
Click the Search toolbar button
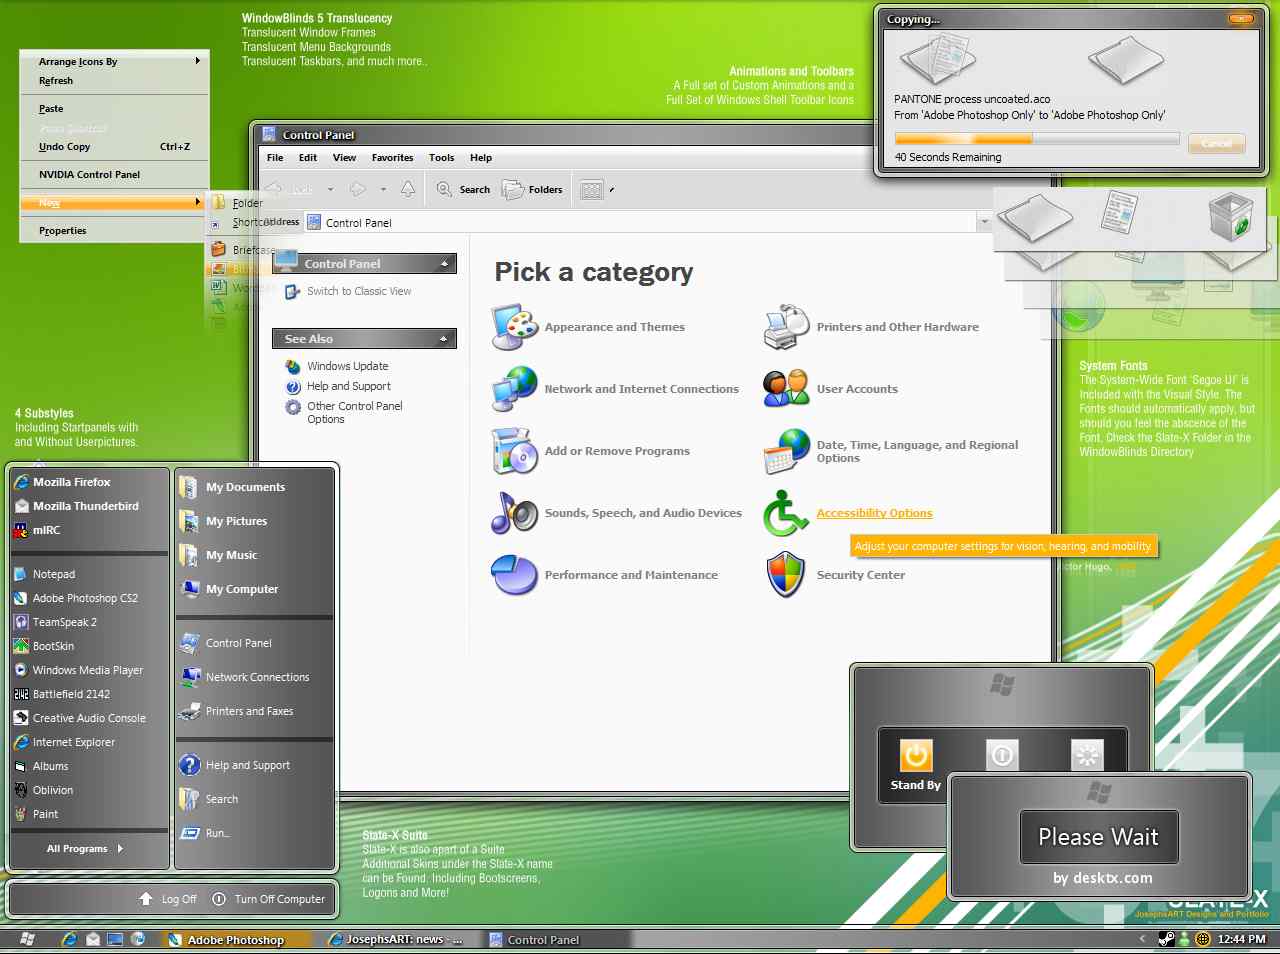pos(463,189)
